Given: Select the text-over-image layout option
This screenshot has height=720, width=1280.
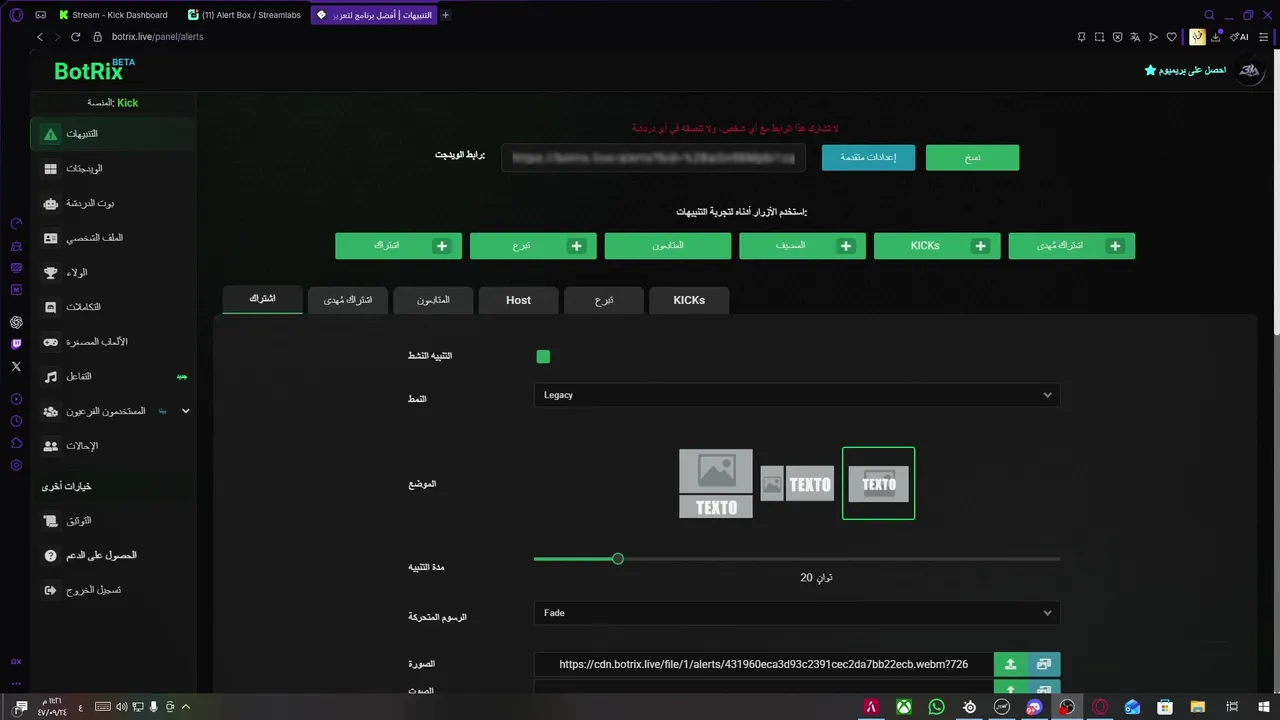Looking at the screenshot, I should click(878, 483).
